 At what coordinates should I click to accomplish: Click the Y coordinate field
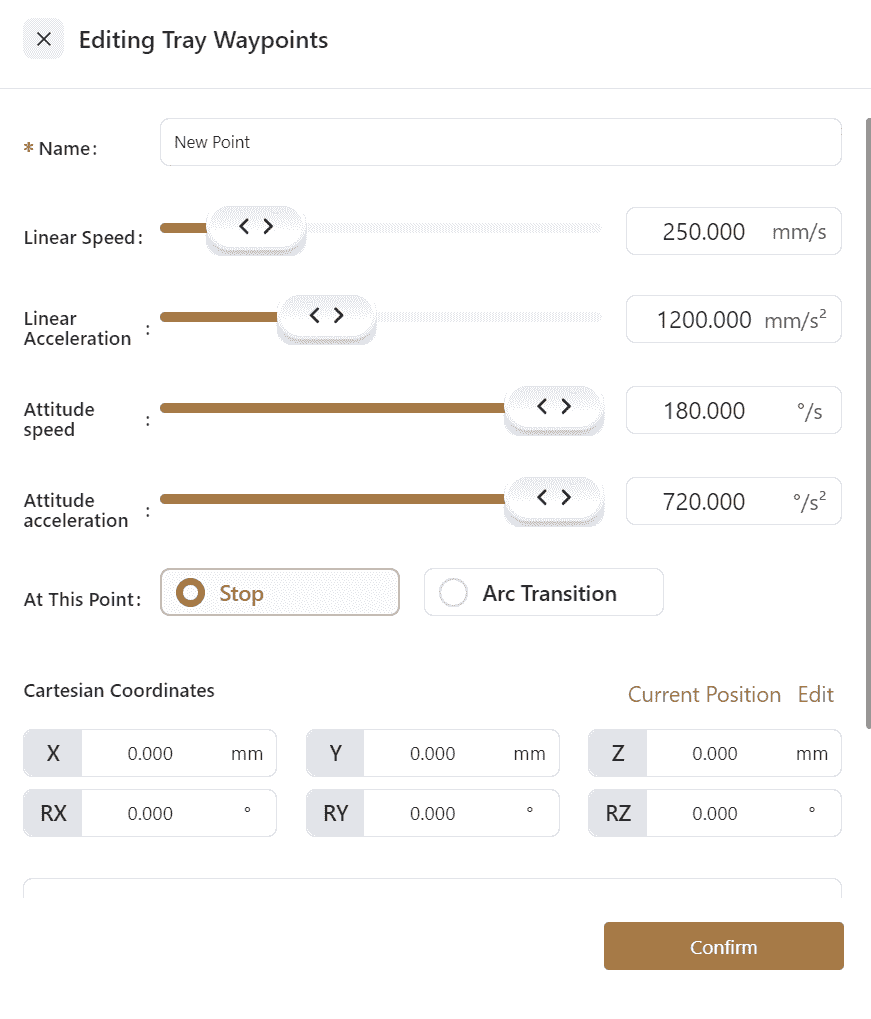coord(433,754)
